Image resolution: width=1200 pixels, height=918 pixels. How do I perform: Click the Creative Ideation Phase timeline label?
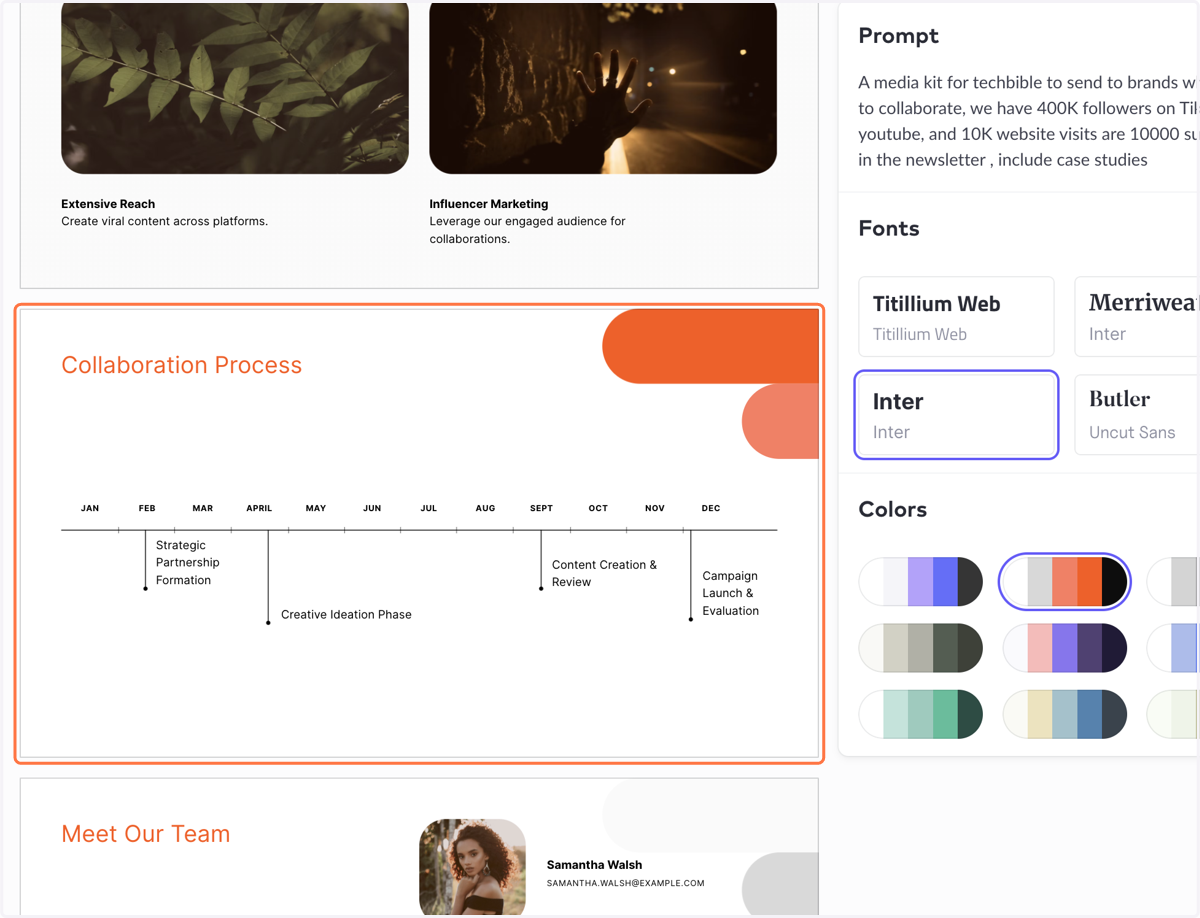[346, 615]
